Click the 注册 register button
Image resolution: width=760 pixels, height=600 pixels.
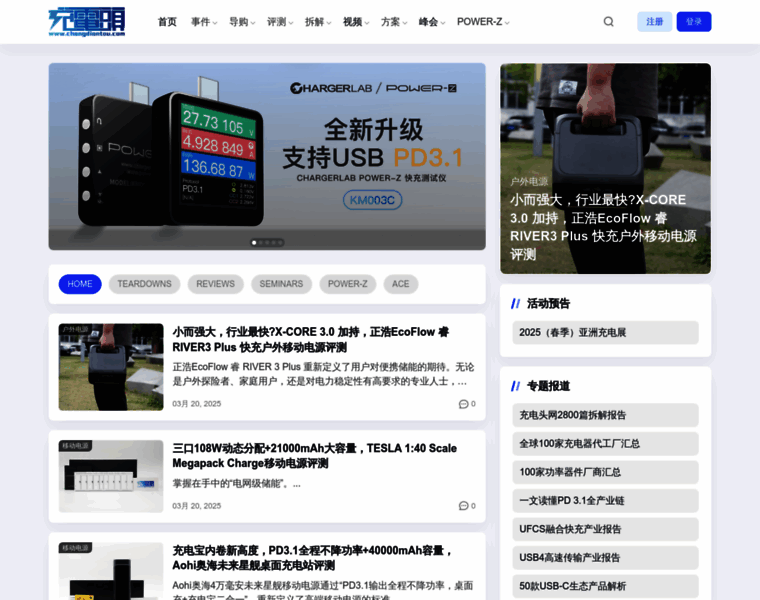click(x=654, y=22)
